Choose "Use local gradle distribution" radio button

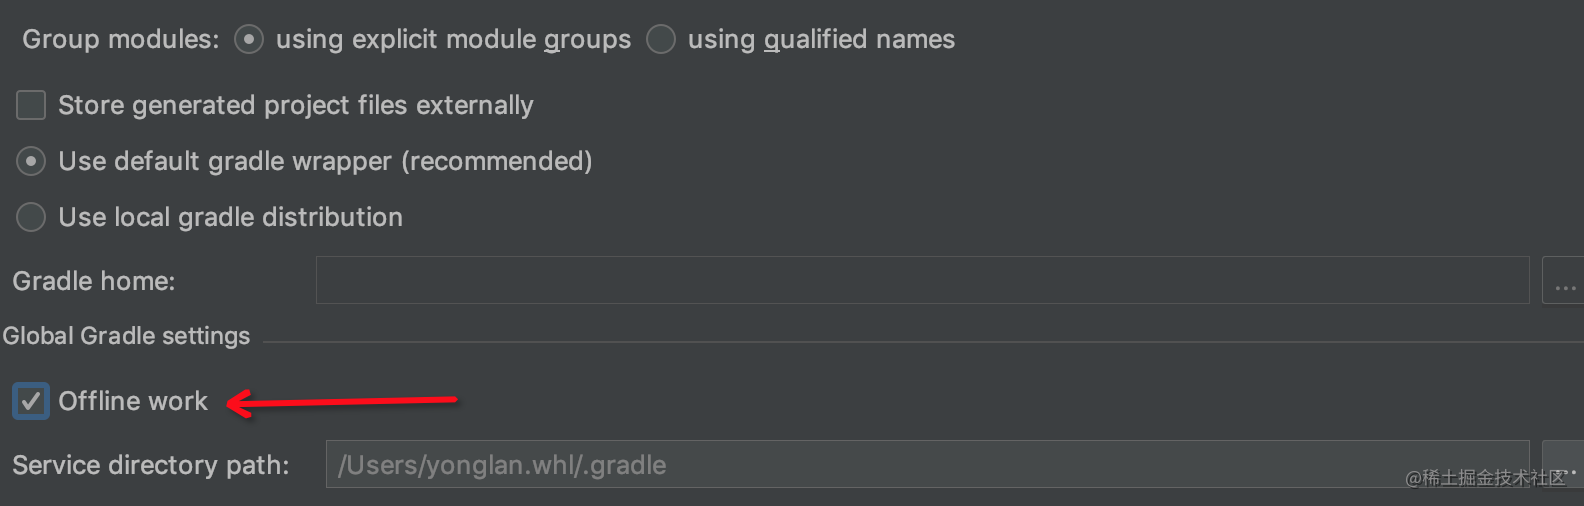point(31,217)
